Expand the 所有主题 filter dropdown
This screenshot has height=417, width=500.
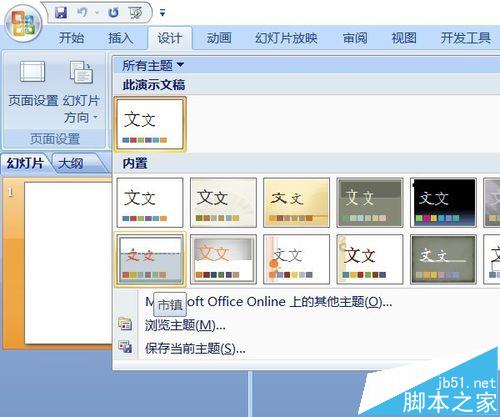click(x=153, y=65)
